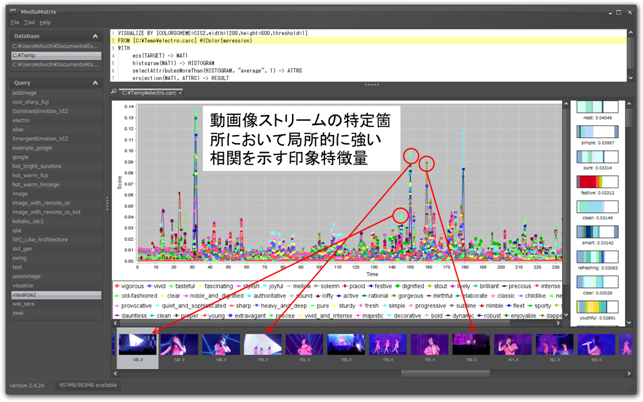
Task: Select the thumbnail labeled 145.0
Action: pos(137,345)
